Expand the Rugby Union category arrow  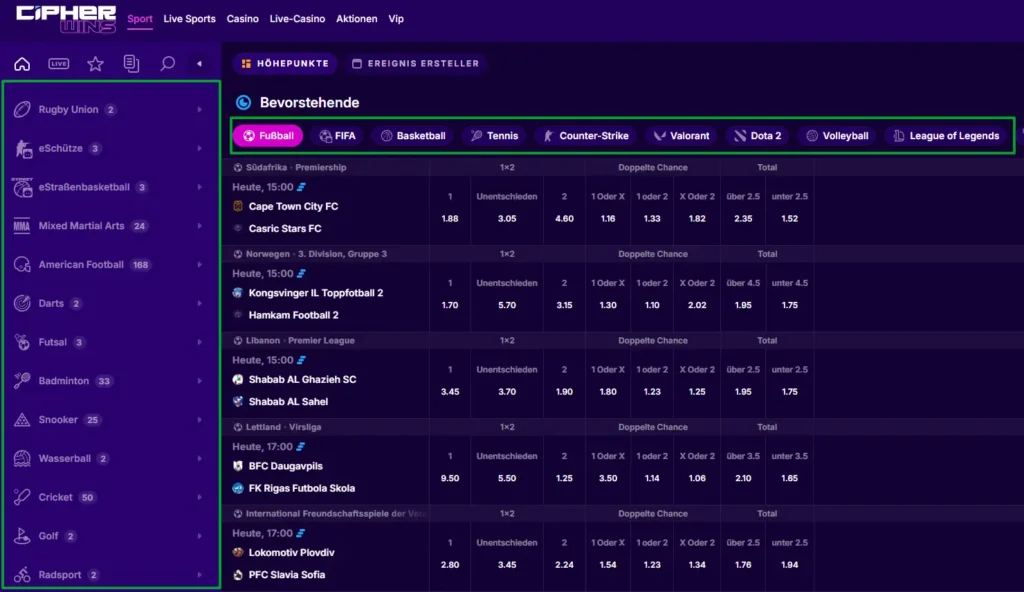pos(199,109)
